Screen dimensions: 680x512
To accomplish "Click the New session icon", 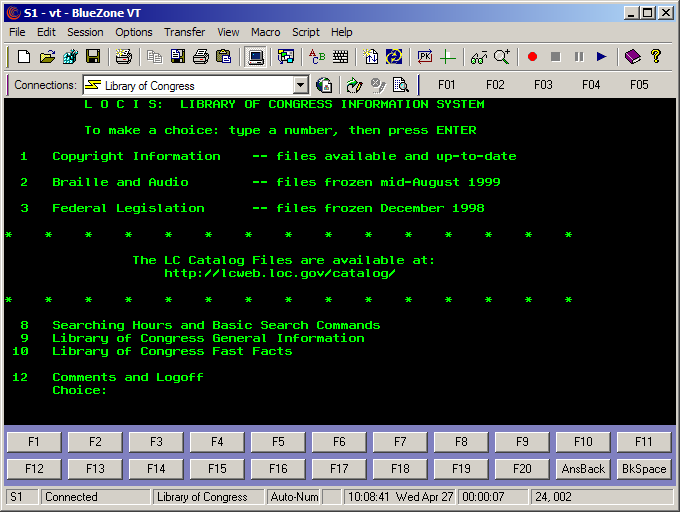I will [x=24, y=57].
